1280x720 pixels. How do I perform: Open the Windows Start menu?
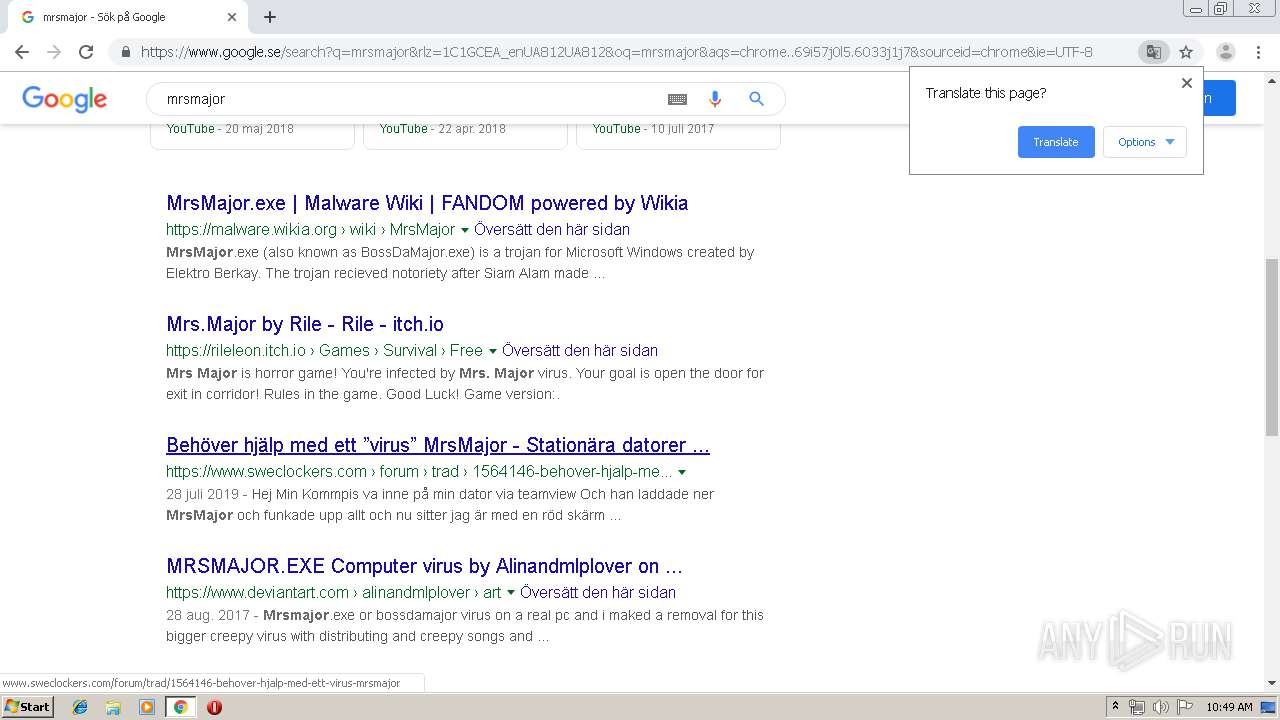point(27,707)
